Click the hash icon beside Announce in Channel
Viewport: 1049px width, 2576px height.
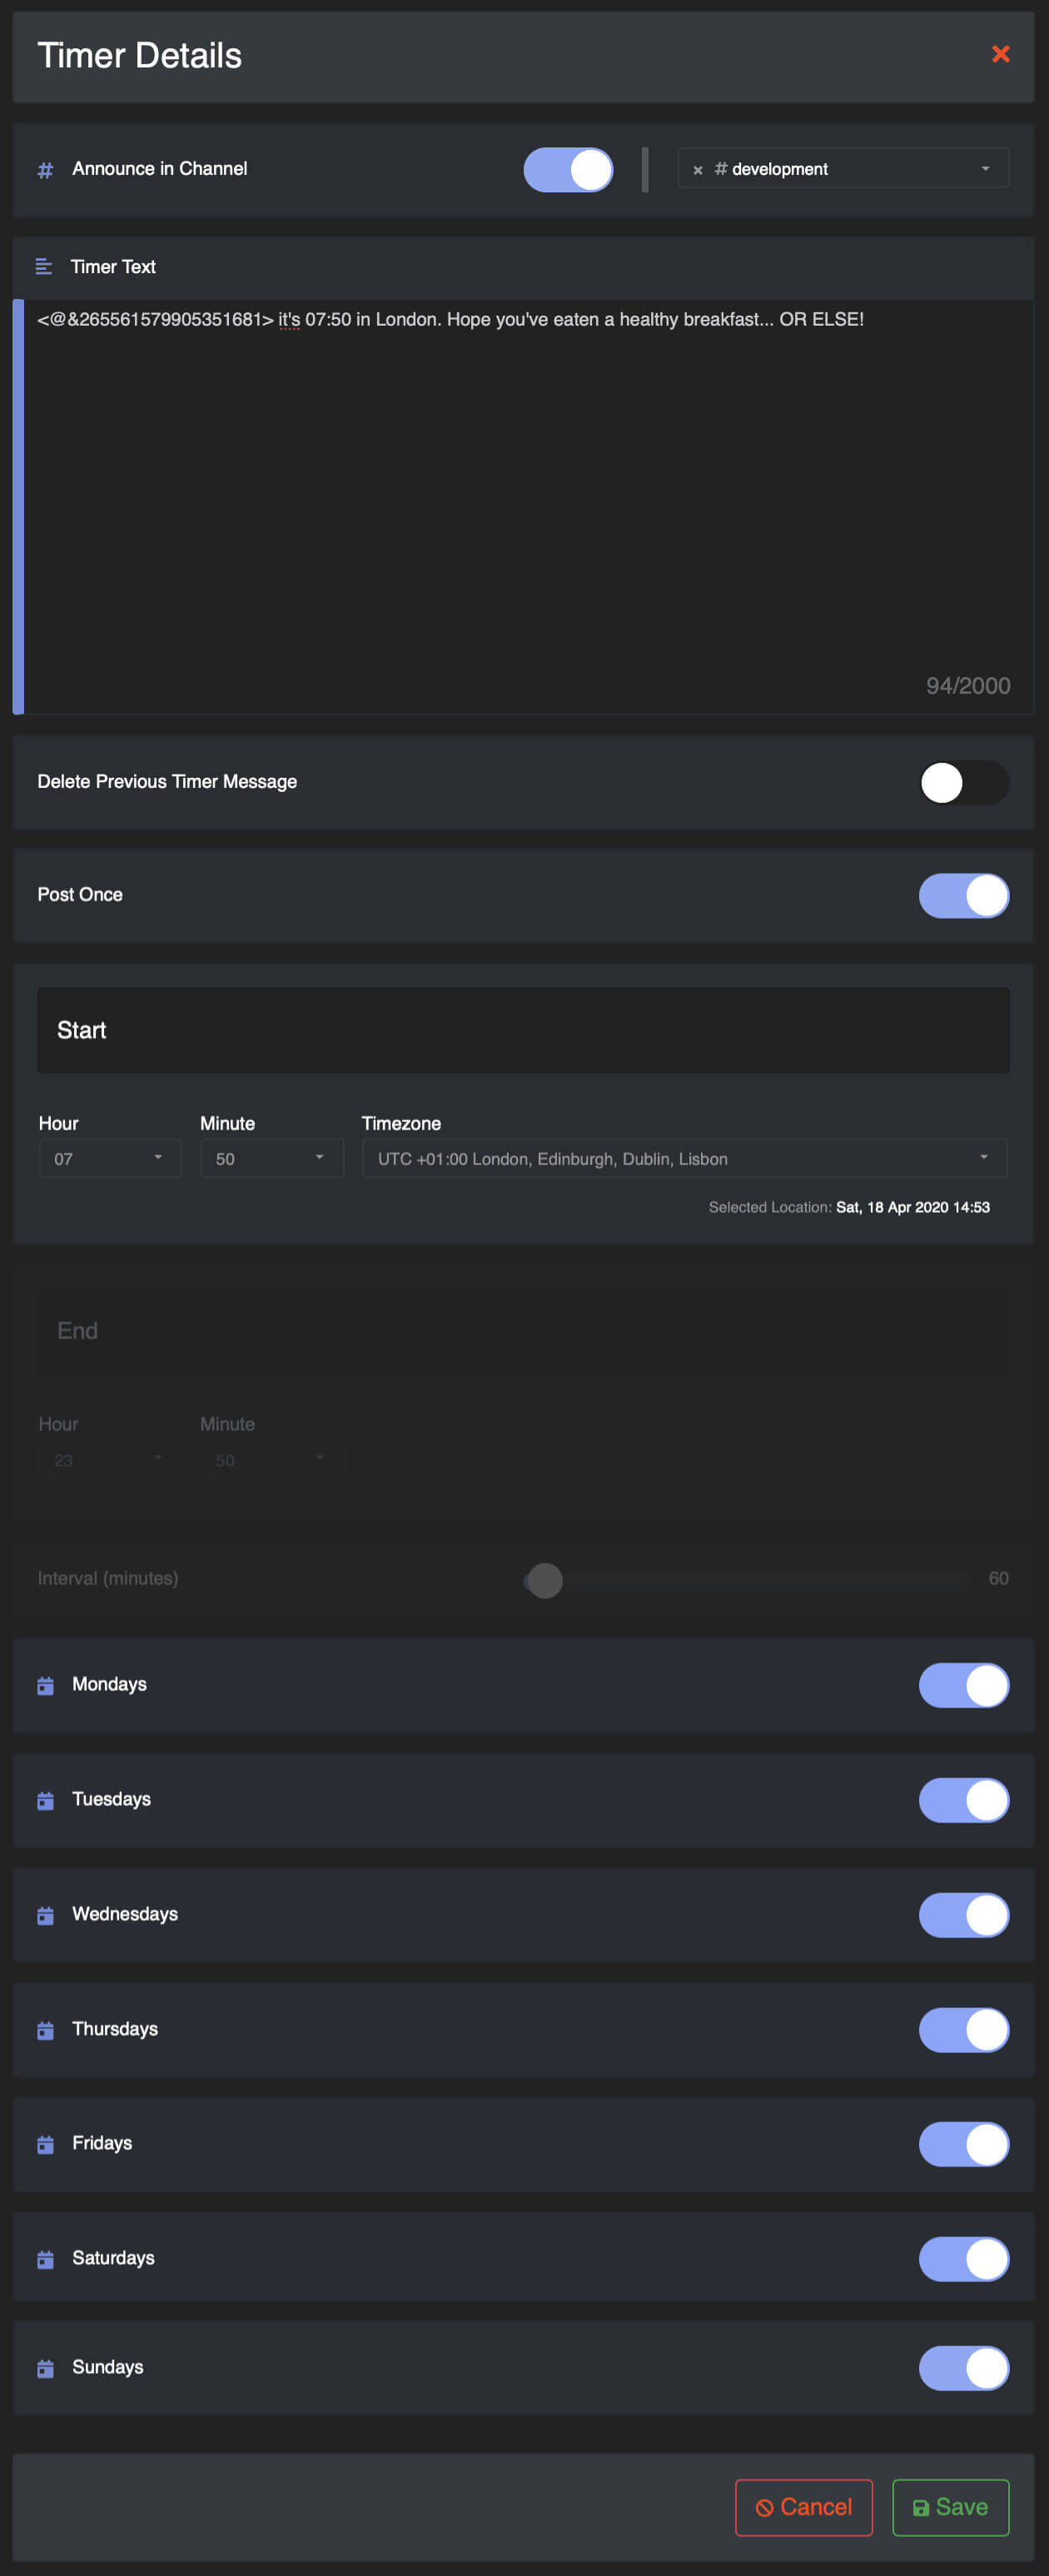coord(45,170)
